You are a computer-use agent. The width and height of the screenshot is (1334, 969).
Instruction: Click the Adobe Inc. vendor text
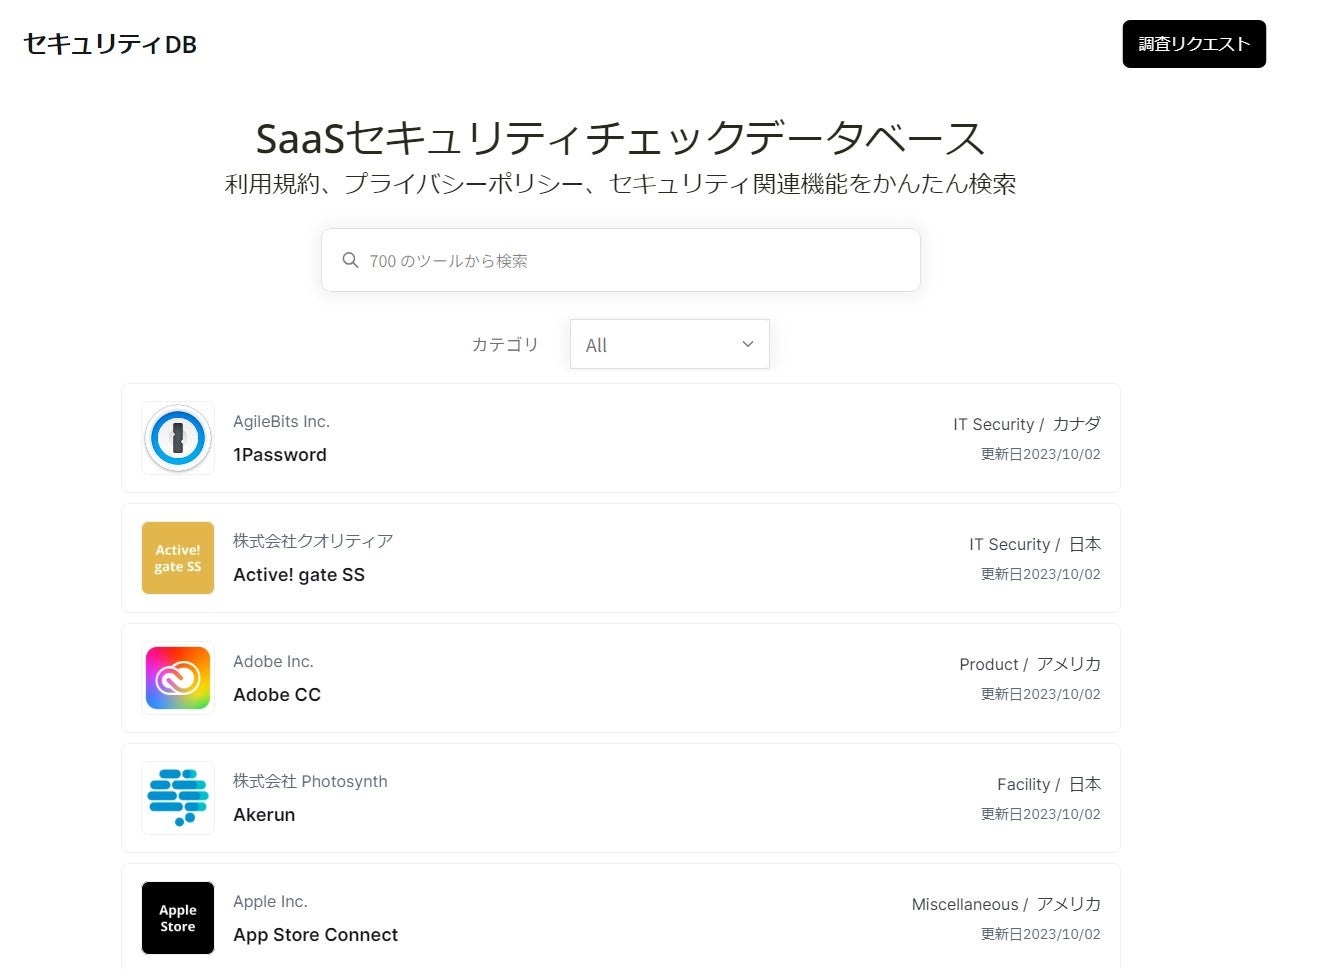click(x=273, y=662)
